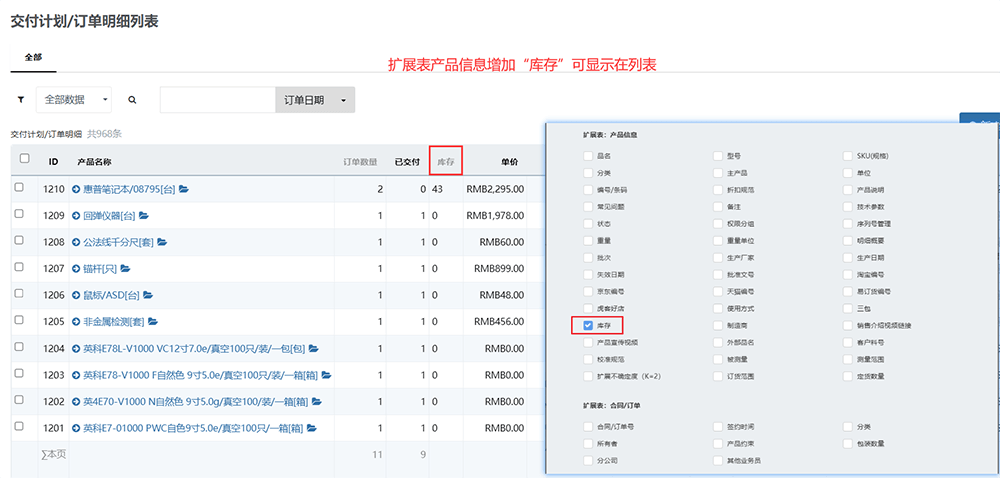Click the filter funnel icon
This screenshot has width=1000, height=478.
[x=21, y=100]
